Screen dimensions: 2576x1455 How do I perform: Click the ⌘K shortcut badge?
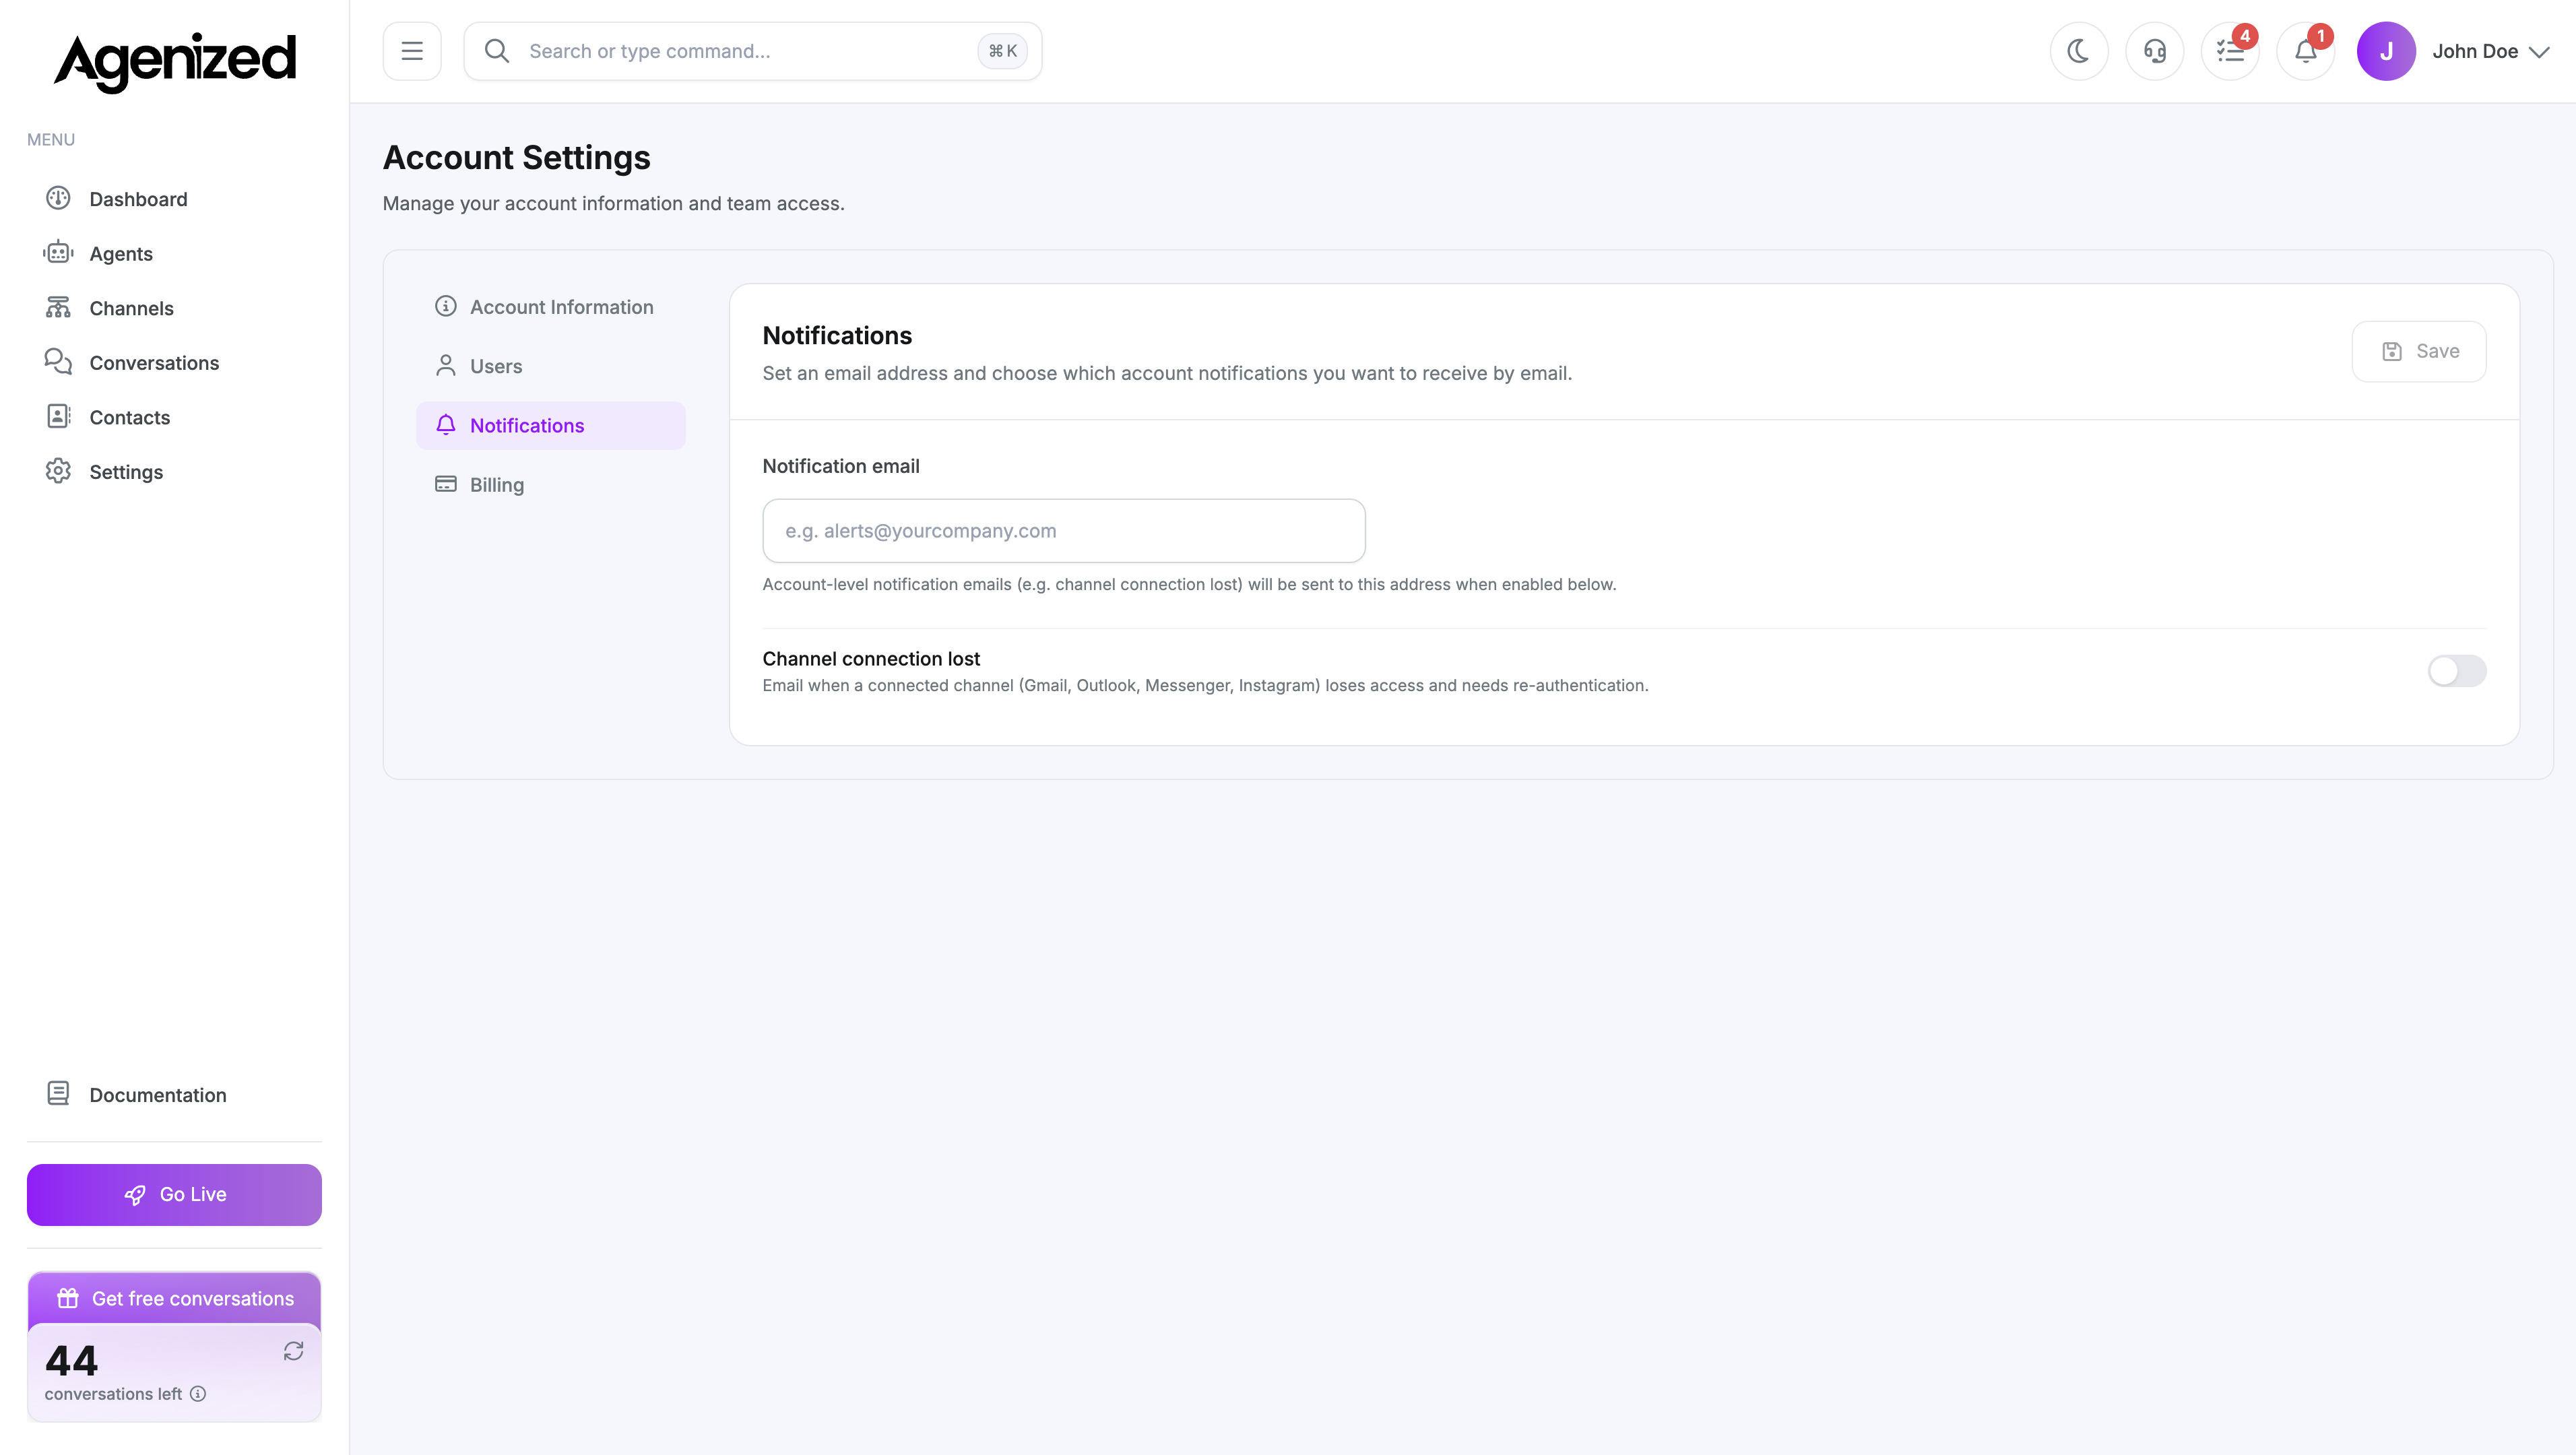[1002, 51]
